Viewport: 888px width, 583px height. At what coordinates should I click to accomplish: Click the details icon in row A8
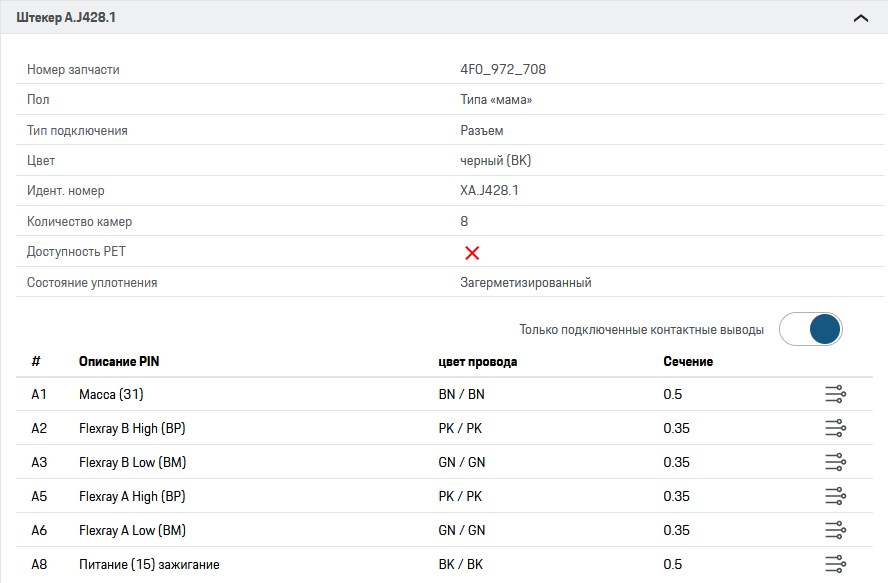coord(835,564)
